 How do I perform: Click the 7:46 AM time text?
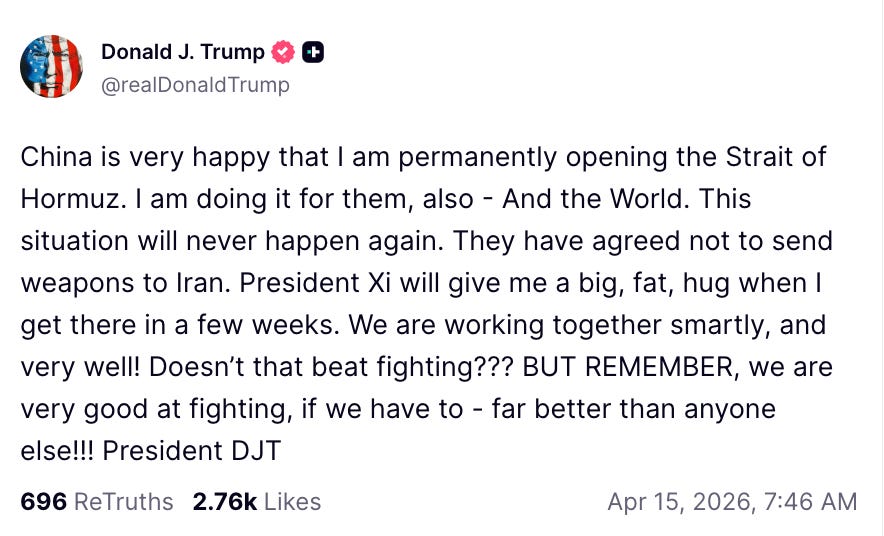pos(811,502)
